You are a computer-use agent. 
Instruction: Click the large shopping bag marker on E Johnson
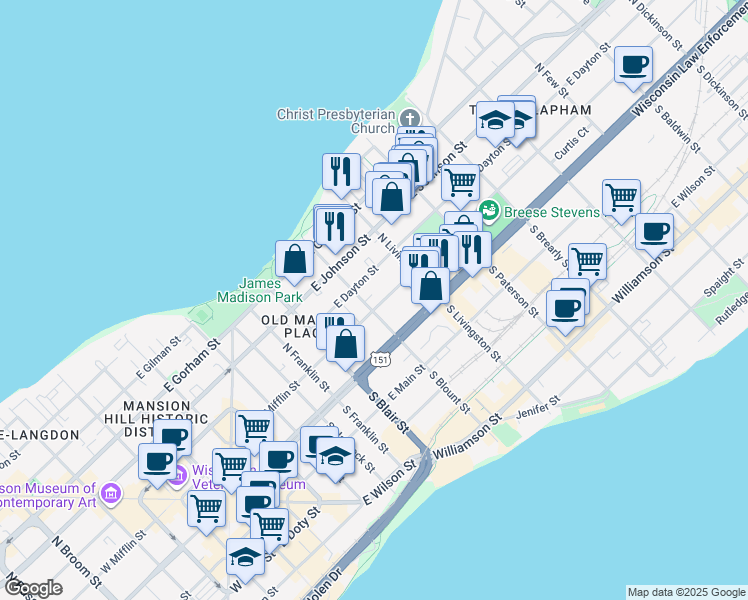pos(391,198)
